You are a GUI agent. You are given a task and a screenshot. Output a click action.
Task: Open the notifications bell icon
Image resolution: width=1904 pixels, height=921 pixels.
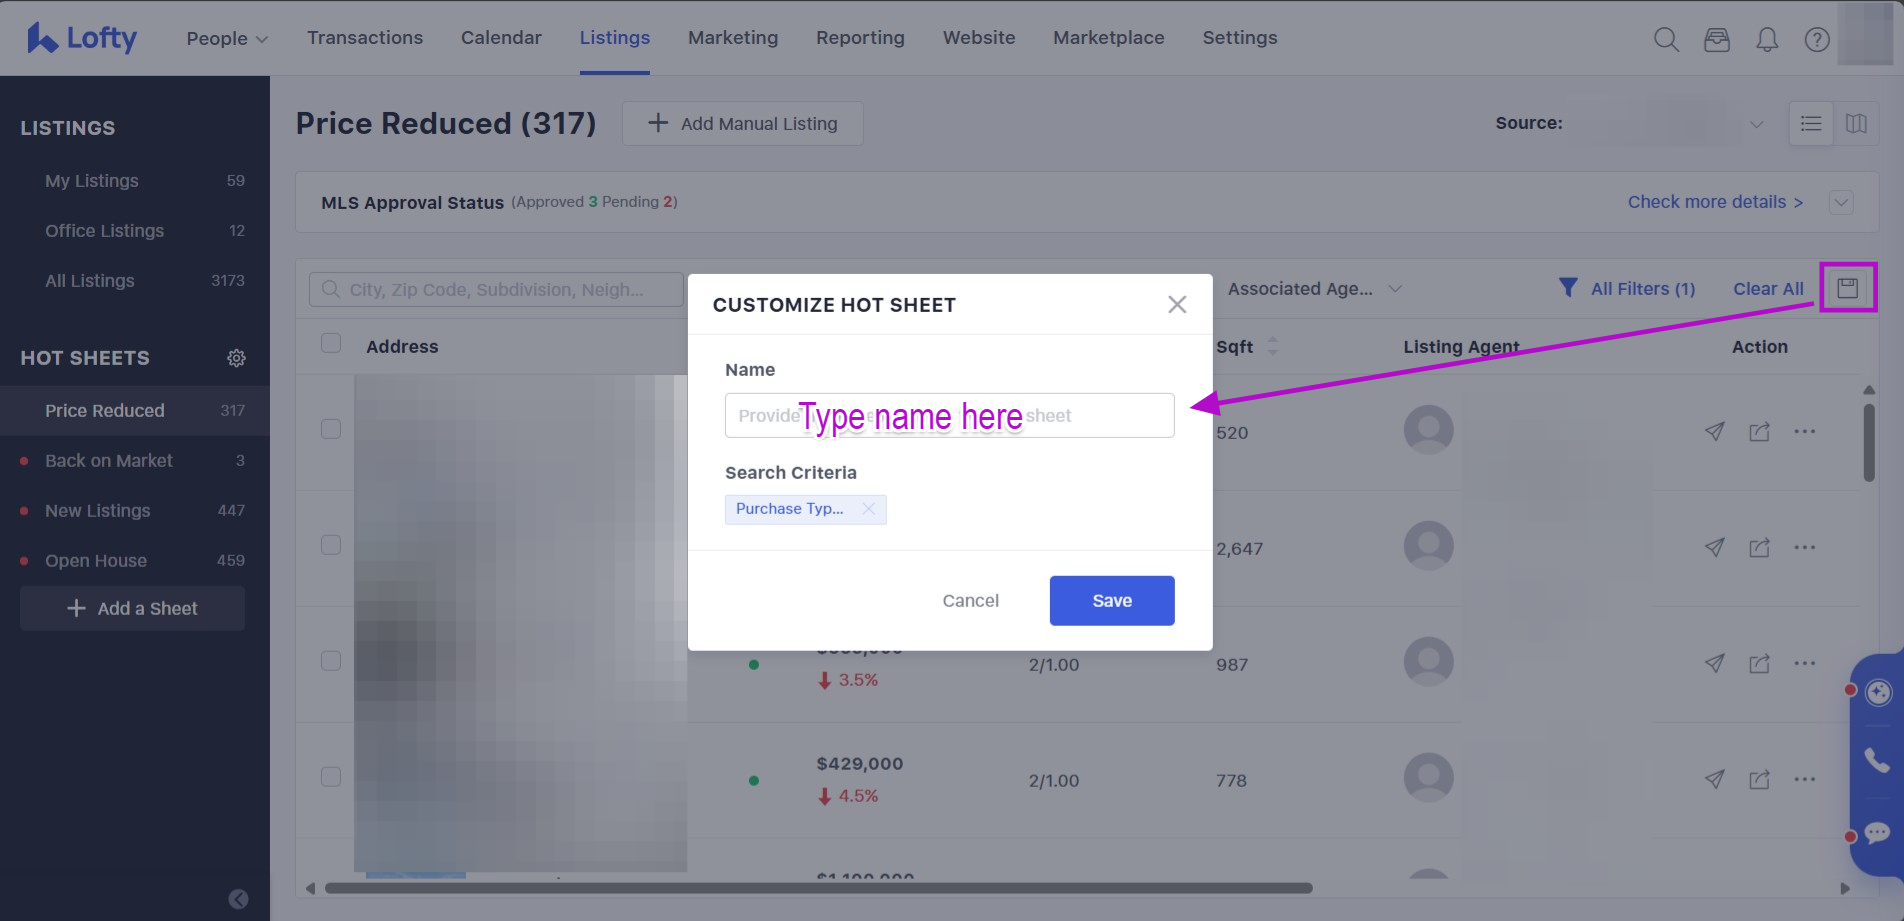click(x=1767, y=39)
